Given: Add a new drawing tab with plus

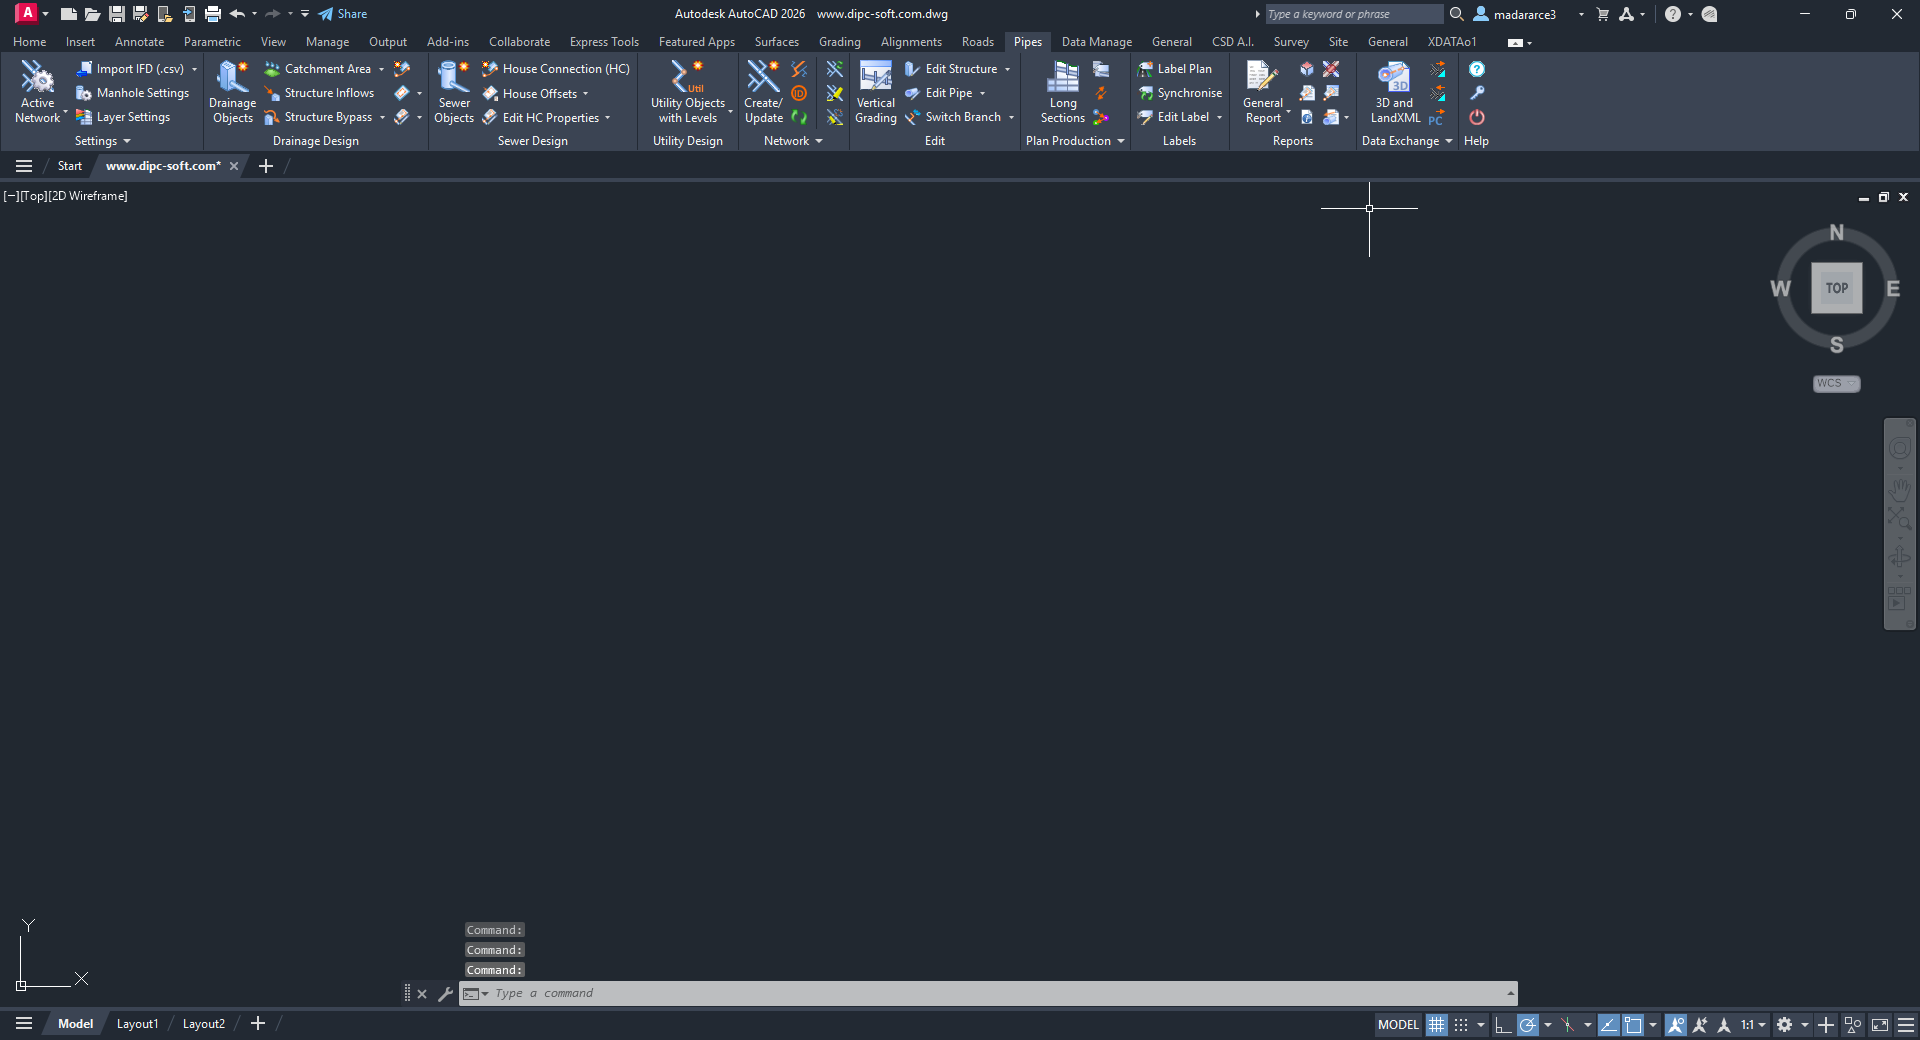Looking at the screenshot, I should coord(266,166).
